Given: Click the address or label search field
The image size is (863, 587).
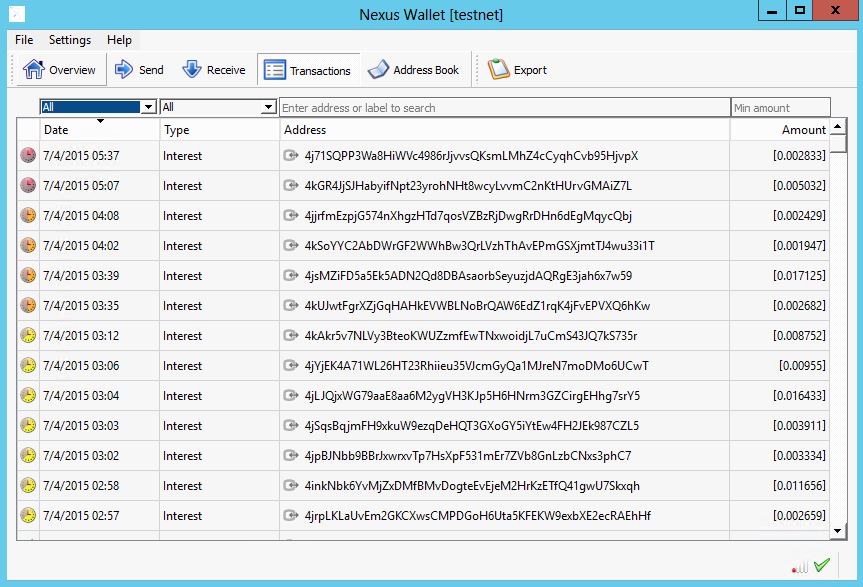Looking at the screenshot, I should (505, 107).
